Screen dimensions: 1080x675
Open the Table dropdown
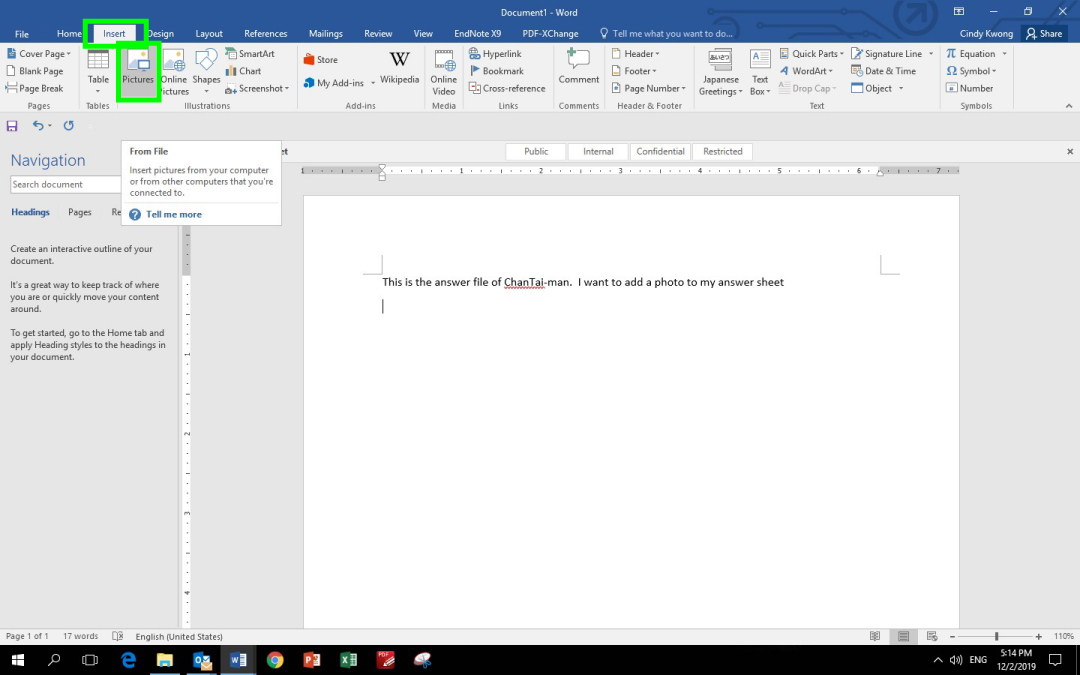point(98,91)
